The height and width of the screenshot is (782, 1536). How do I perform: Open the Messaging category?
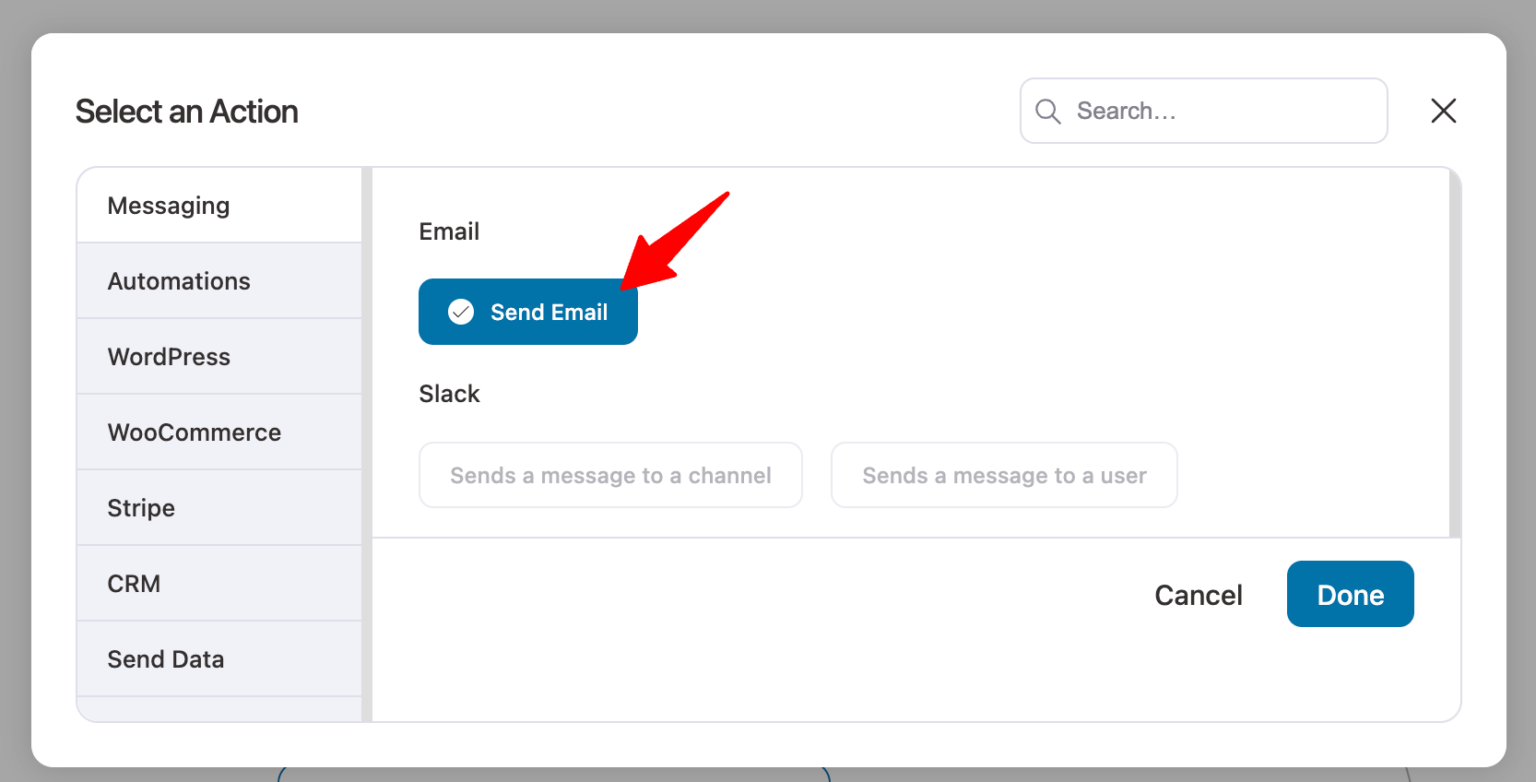click(168, 205)
